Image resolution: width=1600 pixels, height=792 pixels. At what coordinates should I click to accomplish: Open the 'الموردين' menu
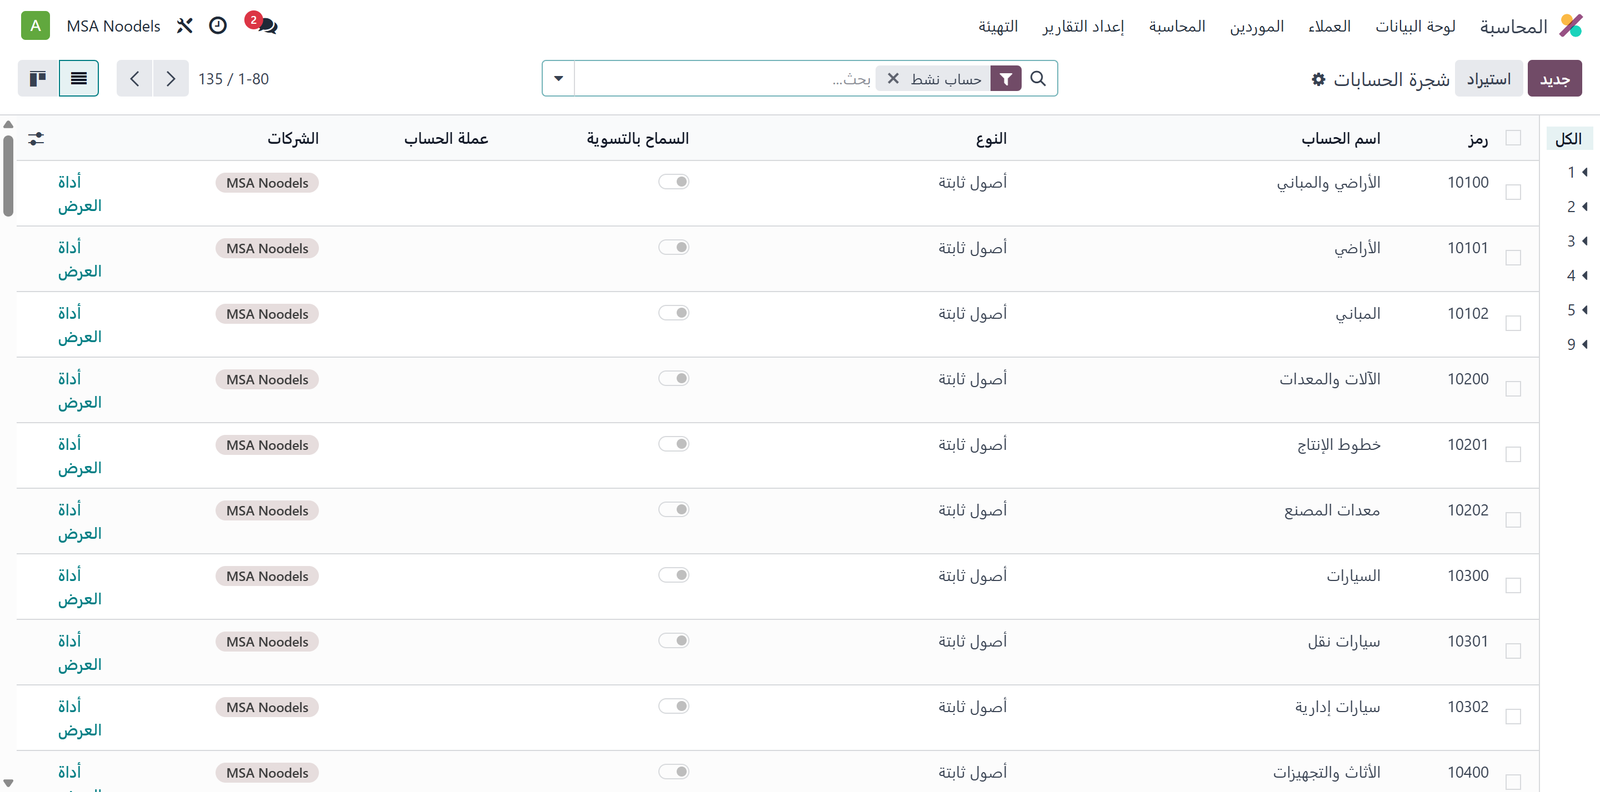[1257, 26]
